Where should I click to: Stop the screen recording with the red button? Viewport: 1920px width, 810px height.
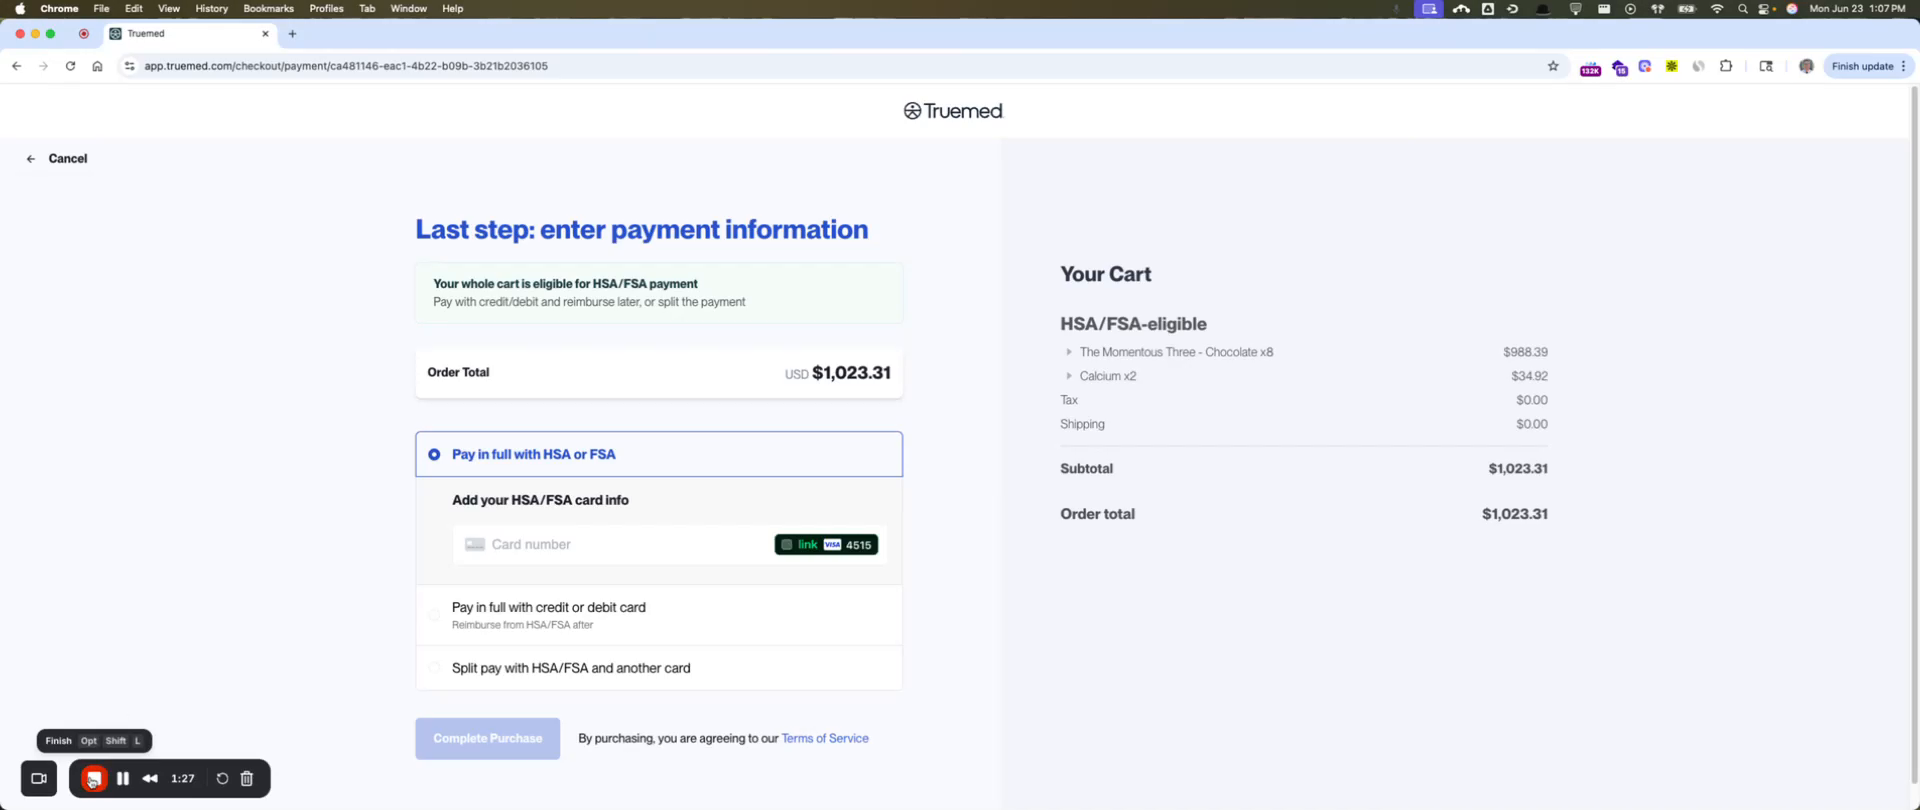pos(94,778)
